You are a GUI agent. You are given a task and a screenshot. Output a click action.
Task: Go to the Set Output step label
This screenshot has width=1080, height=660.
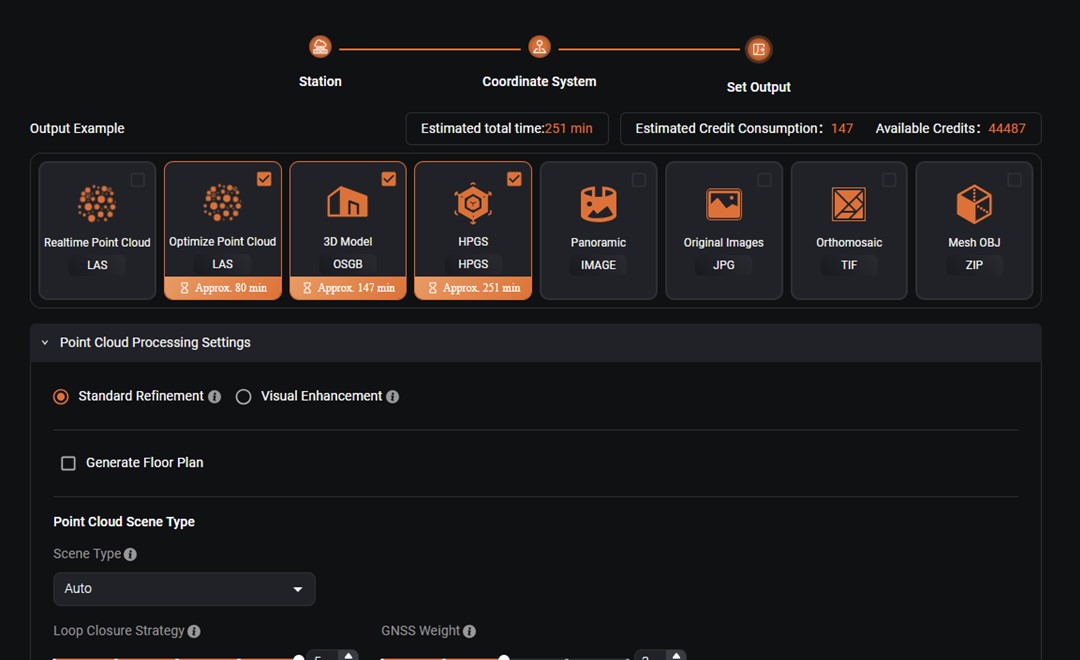pyautogui.click(x=758, y=87)
